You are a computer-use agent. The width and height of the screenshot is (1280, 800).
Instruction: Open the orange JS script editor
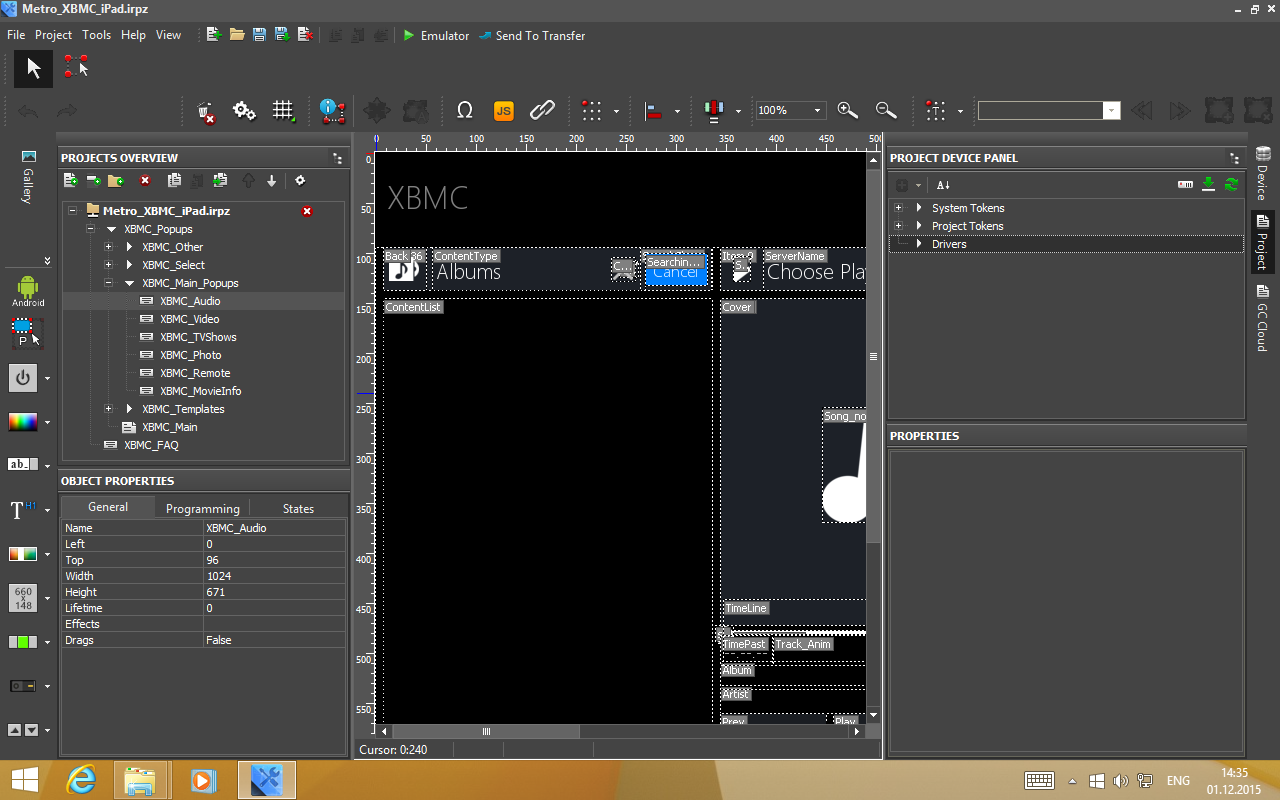pos(503,111)
